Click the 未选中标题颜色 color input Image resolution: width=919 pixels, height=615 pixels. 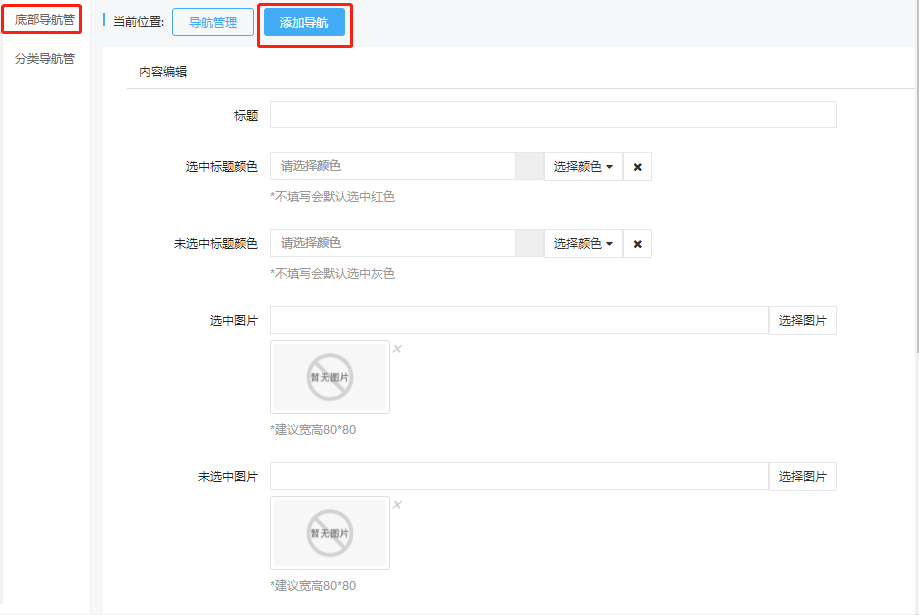(x=393, y=243)
